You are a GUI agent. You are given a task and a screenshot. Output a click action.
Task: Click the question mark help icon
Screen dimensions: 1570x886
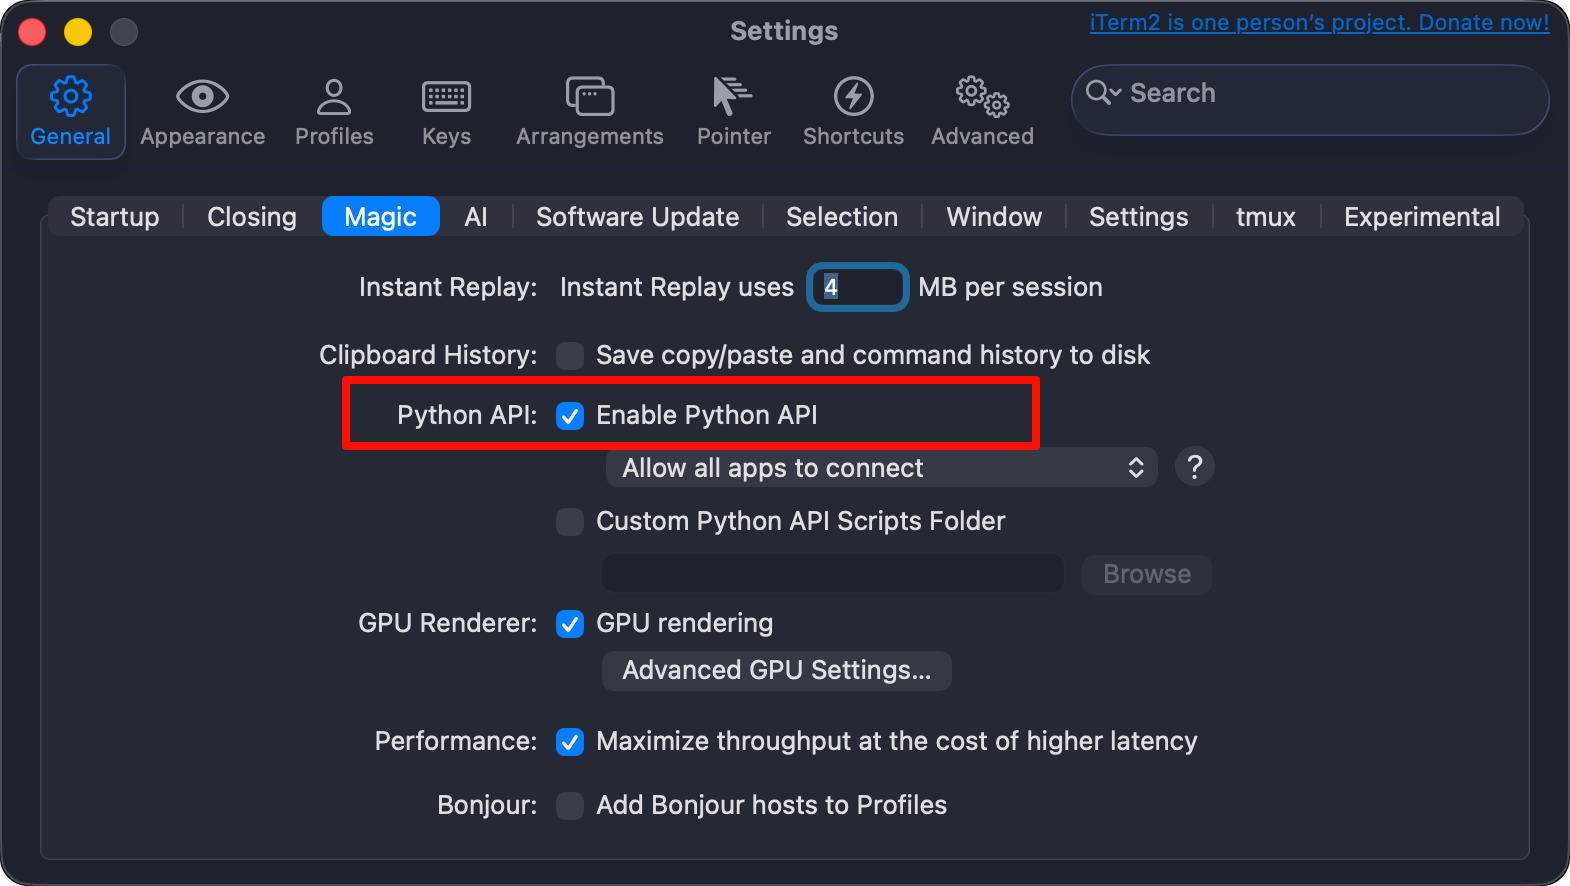coord(1194,467)
